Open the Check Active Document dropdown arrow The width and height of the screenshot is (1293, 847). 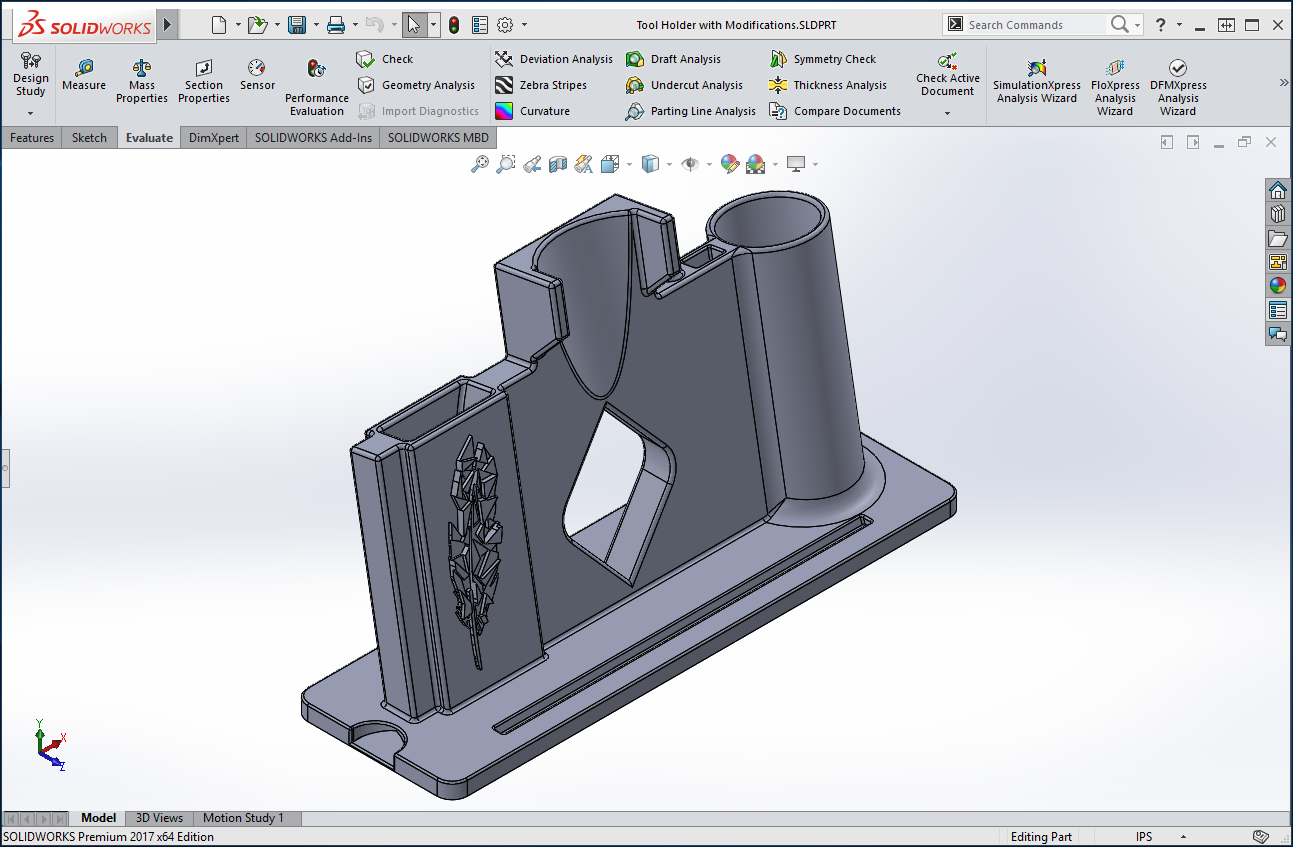(x=947, y=113)
